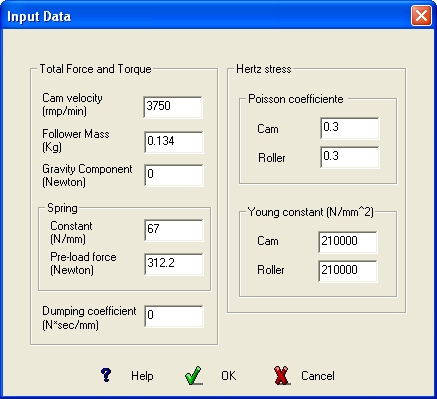Viewport: 437px width, 399px height.
Task: Click the Poisson coefficient Cam field
Action: (350, 128)
